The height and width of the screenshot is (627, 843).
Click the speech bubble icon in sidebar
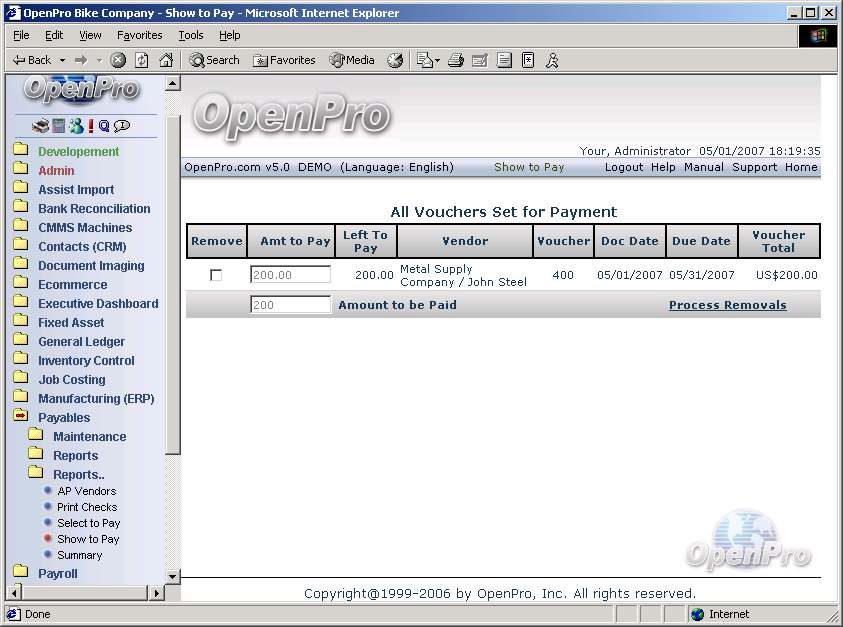click(x=122, y=126)
